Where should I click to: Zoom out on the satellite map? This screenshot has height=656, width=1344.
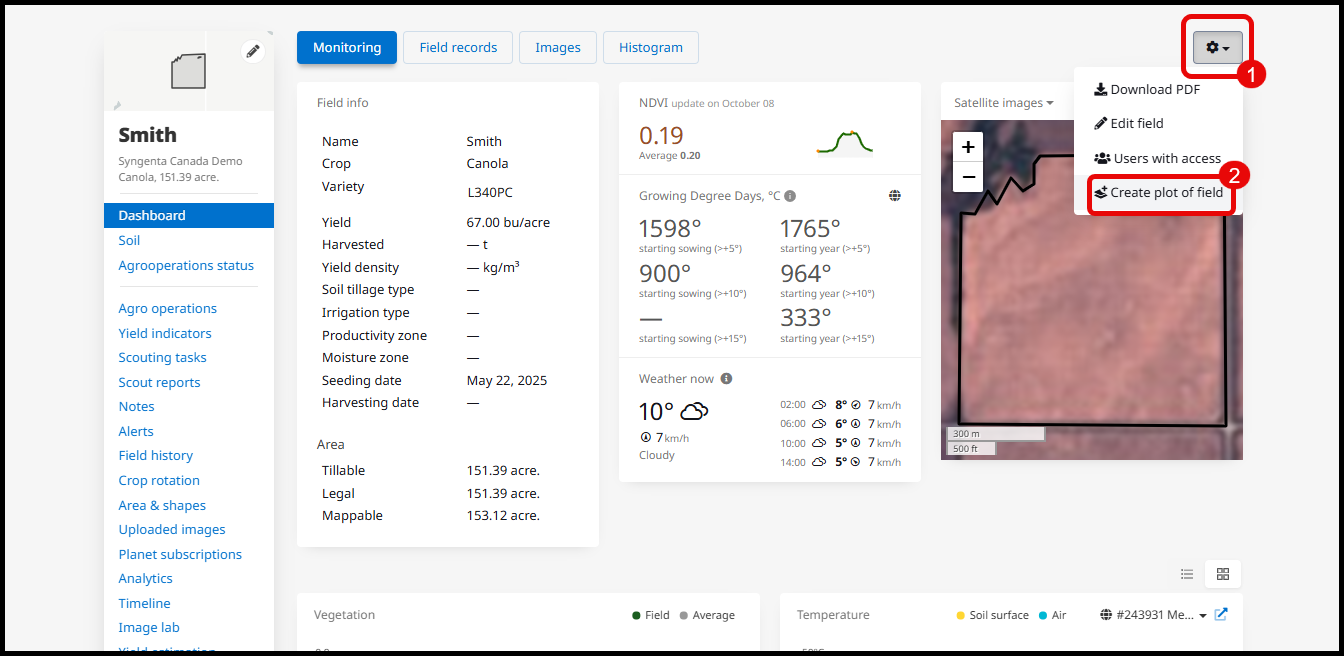click(x=968, y=178)
